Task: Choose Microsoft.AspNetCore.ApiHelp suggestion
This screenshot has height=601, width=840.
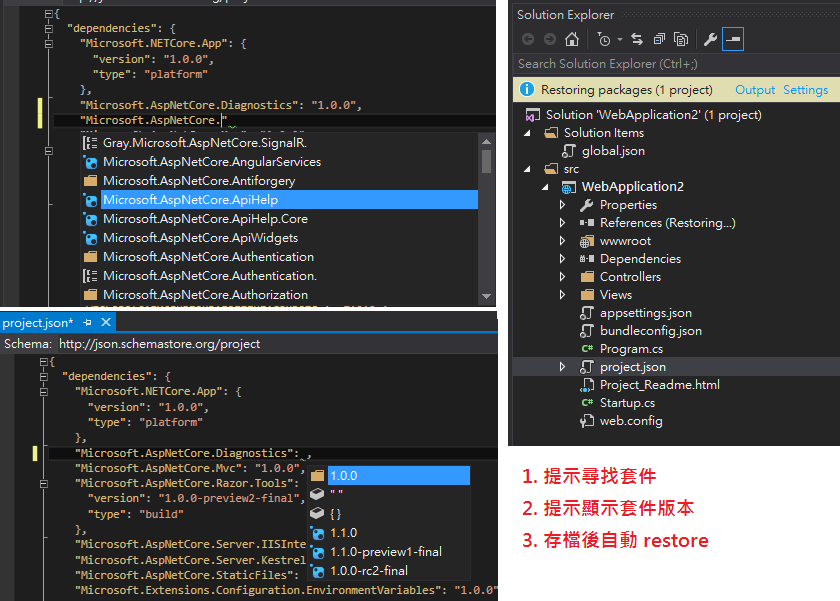Action: tap(279, 200)
